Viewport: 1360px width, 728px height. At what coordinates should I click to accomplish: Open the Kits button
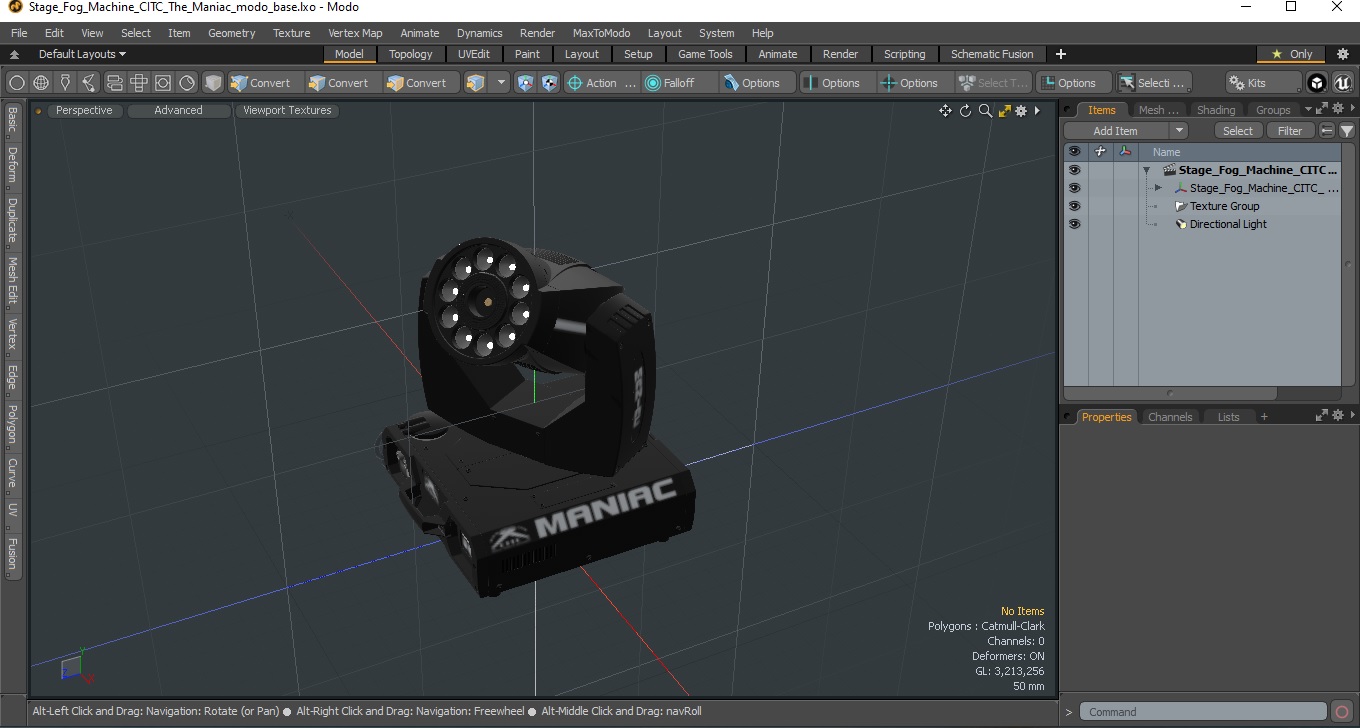tap(1264, 83)
